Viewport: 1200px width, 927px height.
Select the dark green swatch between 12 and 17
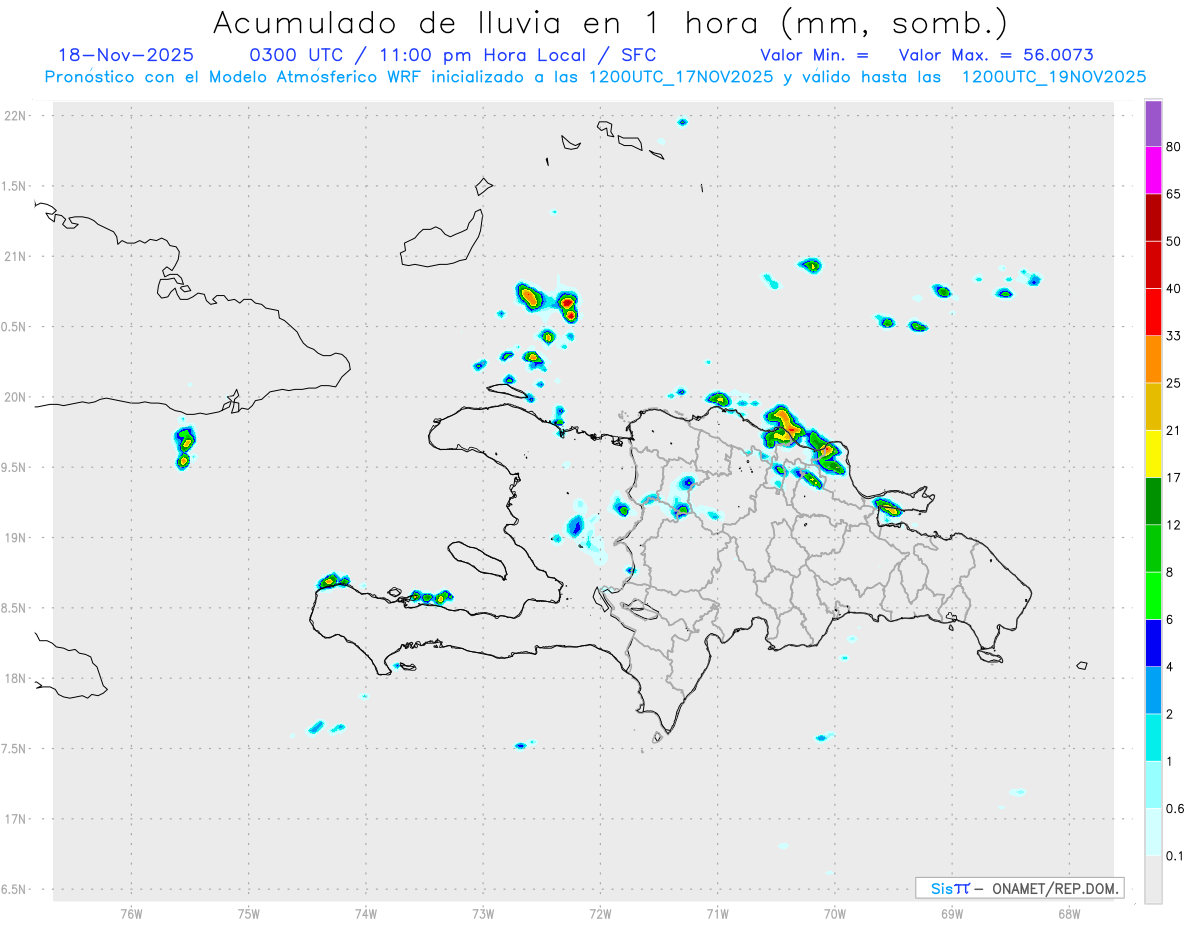[x=1153, y=500]
